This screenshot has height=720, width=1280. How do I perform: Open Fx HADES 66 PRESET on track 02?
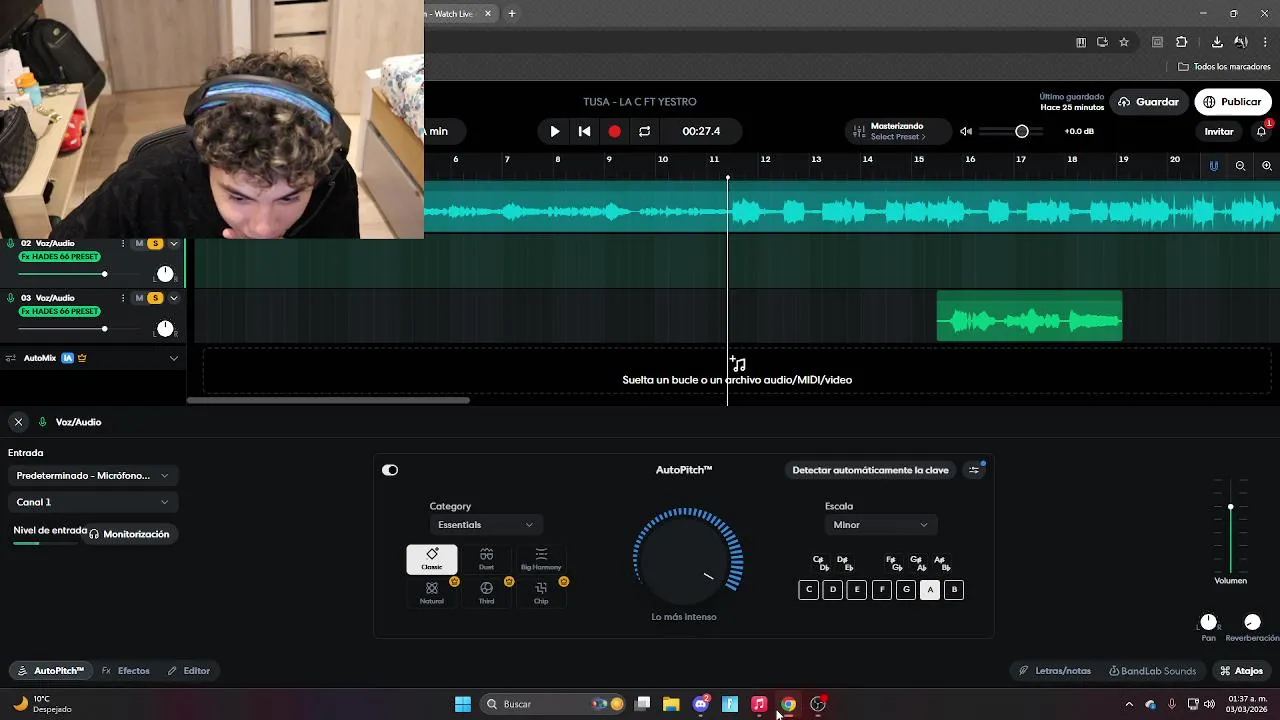click(x=59, y=257)
